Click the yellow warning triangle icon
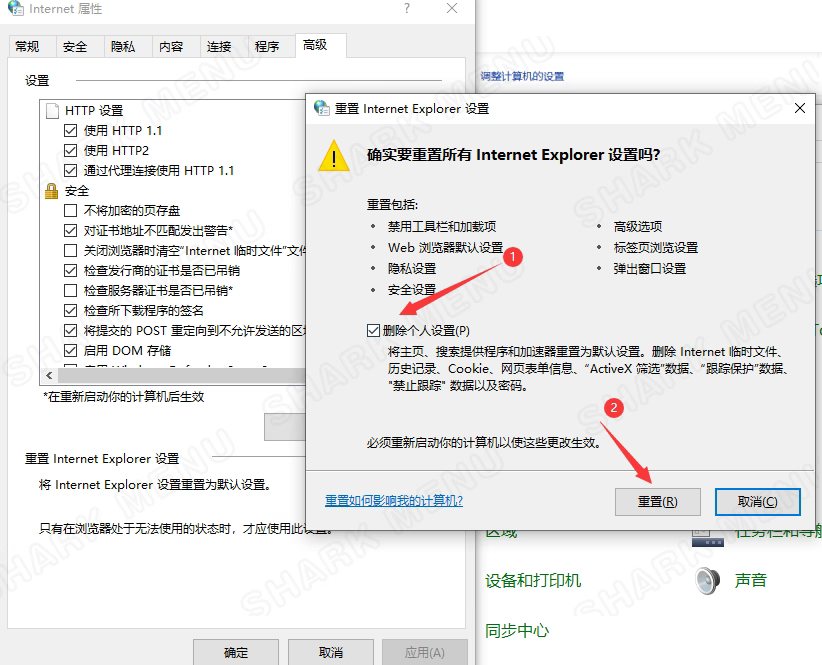The height and width of the screenshot is (665, 822). point(334,156)
